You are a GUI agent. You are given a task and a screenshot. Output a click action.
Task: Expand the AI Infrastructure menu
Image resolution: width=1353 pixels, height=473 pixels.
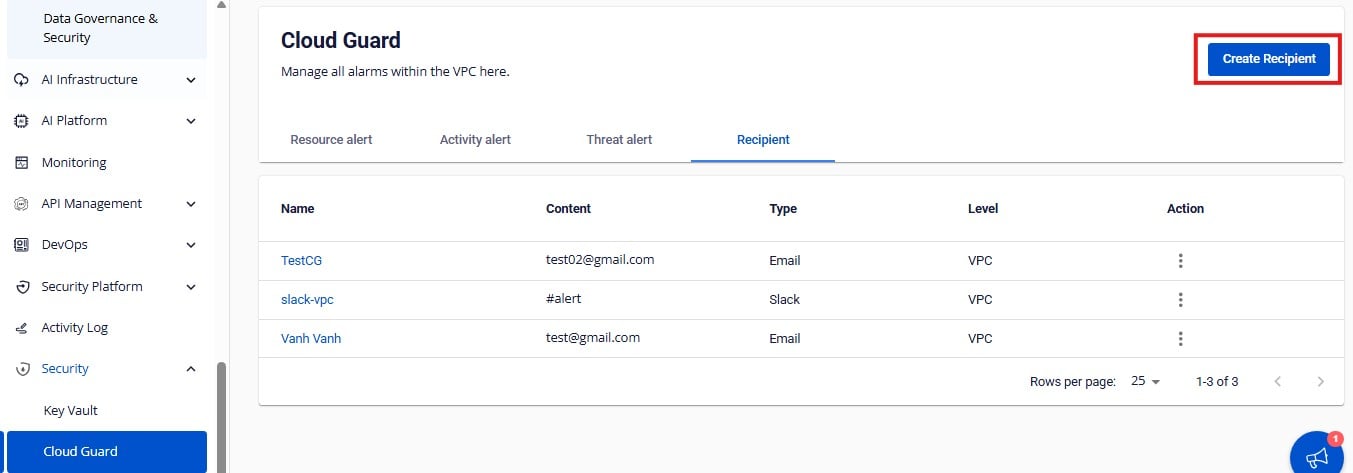pyautogui.click(x=191, y=80)
